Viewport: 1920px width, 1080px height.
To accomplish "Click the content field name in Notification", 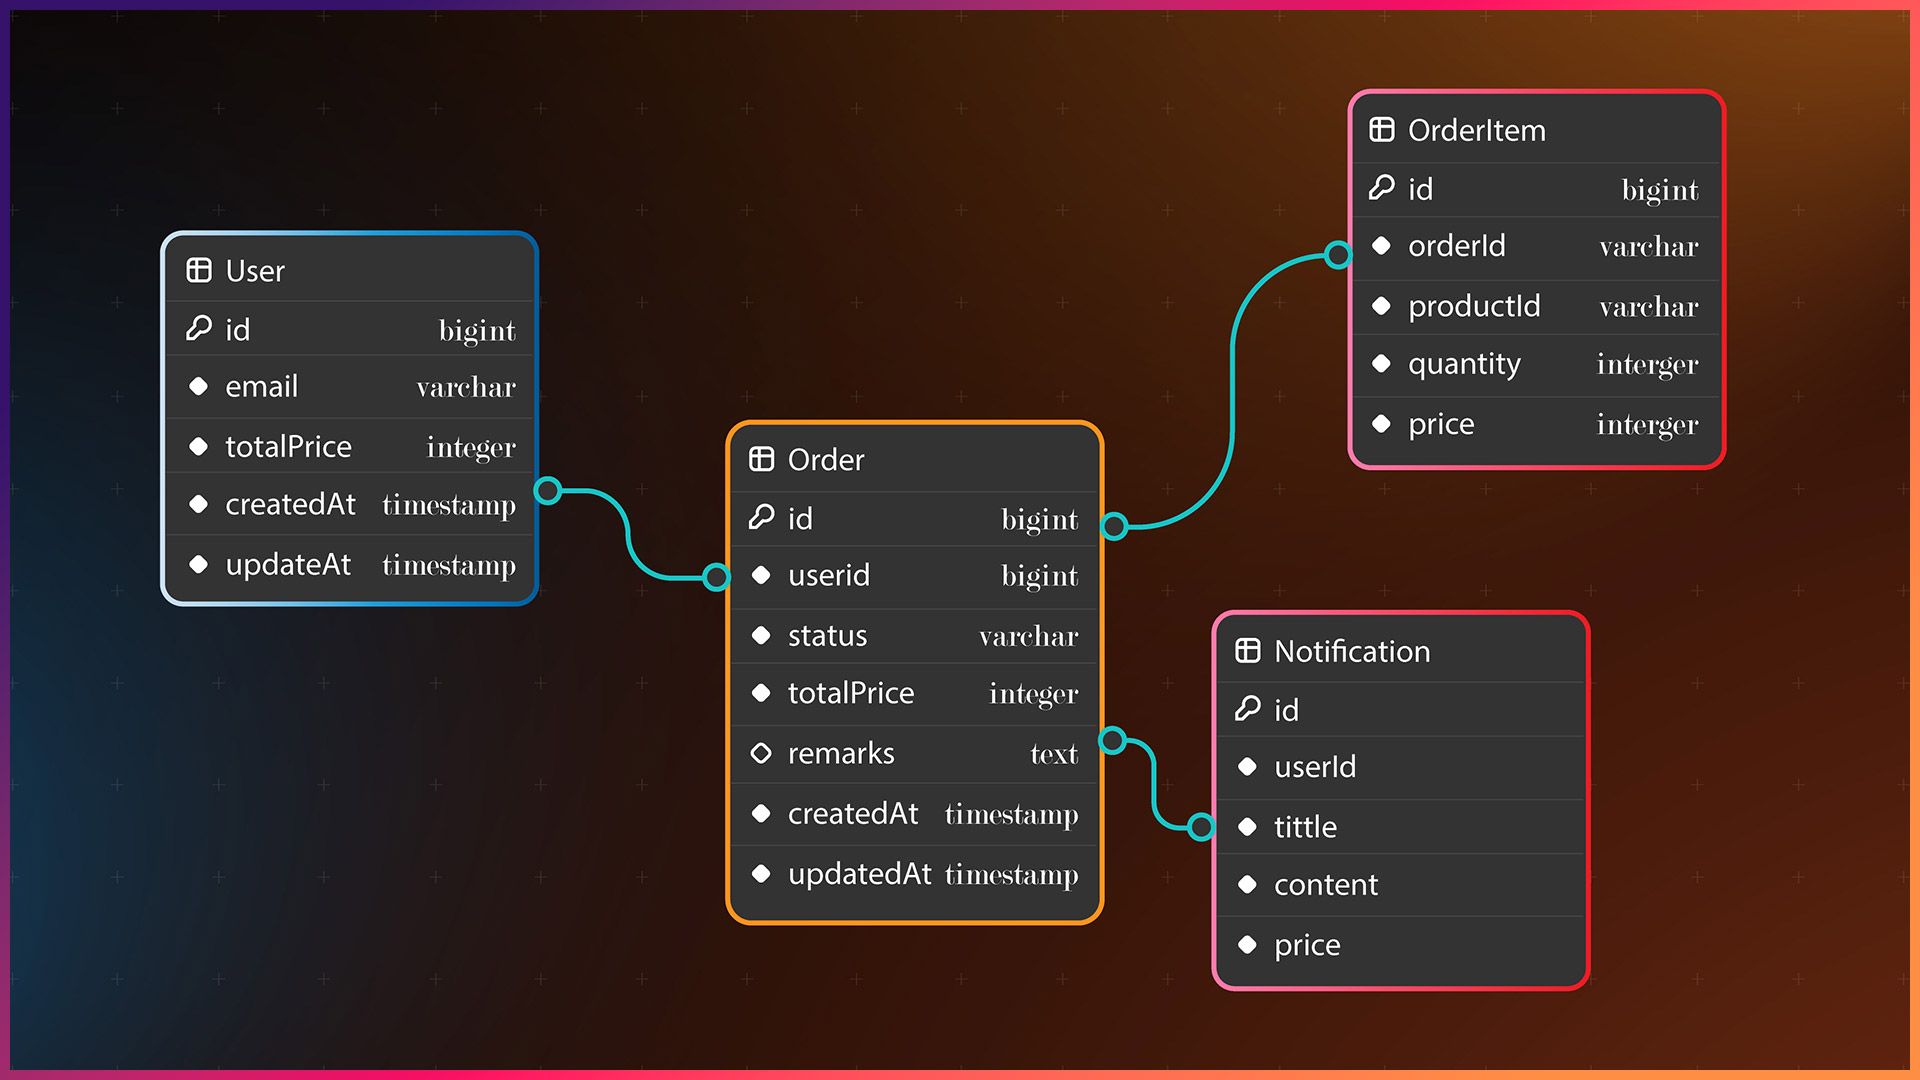I will click(1326, 886).
